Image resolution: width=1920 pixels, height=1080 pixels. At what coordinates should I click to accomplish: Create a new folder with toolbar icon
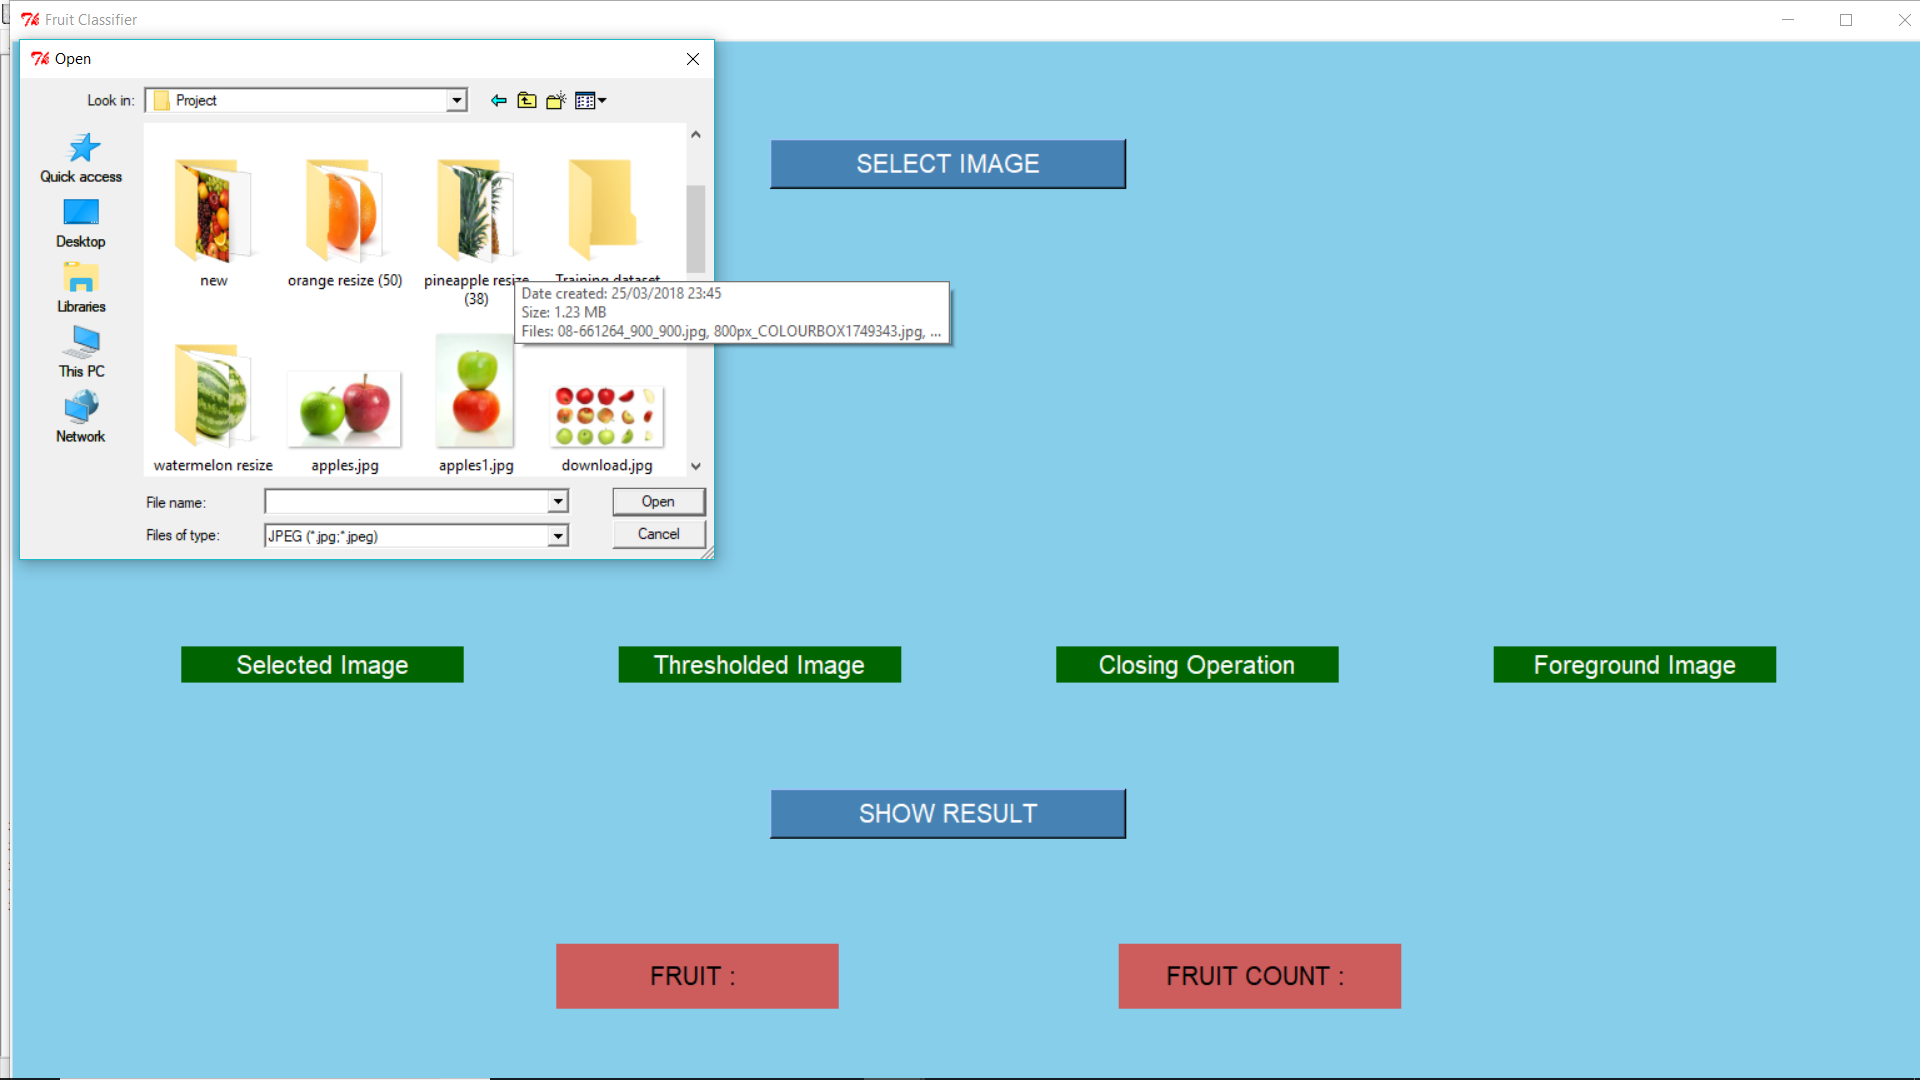tap(556, 100)
